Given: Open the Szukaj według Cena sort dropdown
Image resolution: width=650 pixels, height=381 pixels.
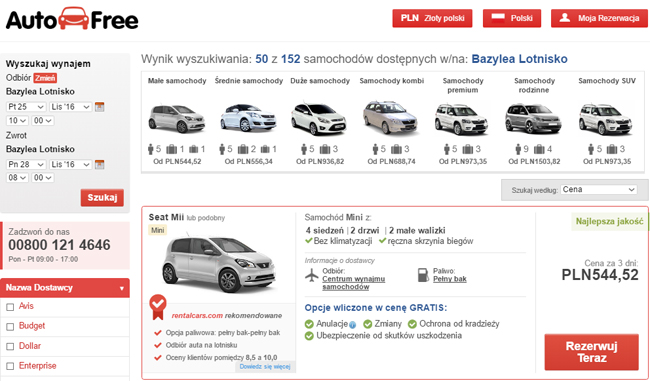Looking at the screenshot, I should coord(599,189).
